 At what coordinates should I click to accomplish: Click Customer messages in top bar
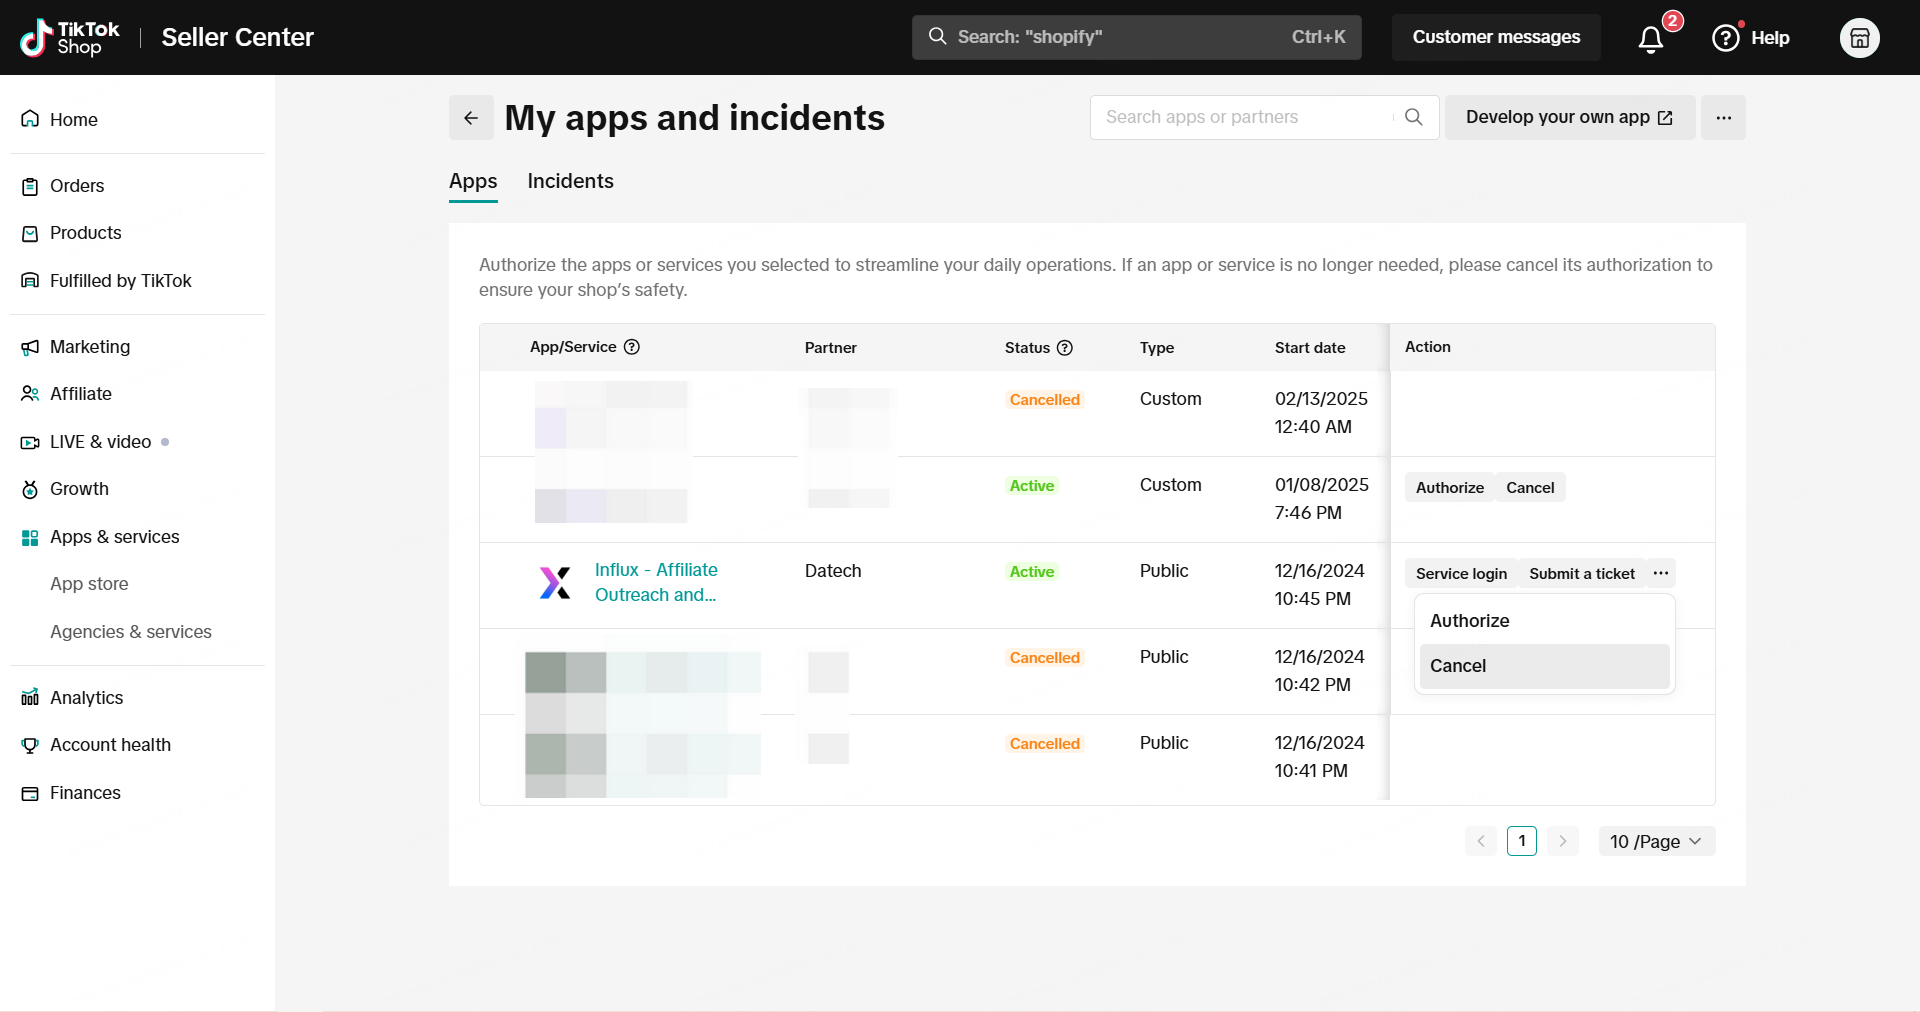click(x=1496, y=37)
